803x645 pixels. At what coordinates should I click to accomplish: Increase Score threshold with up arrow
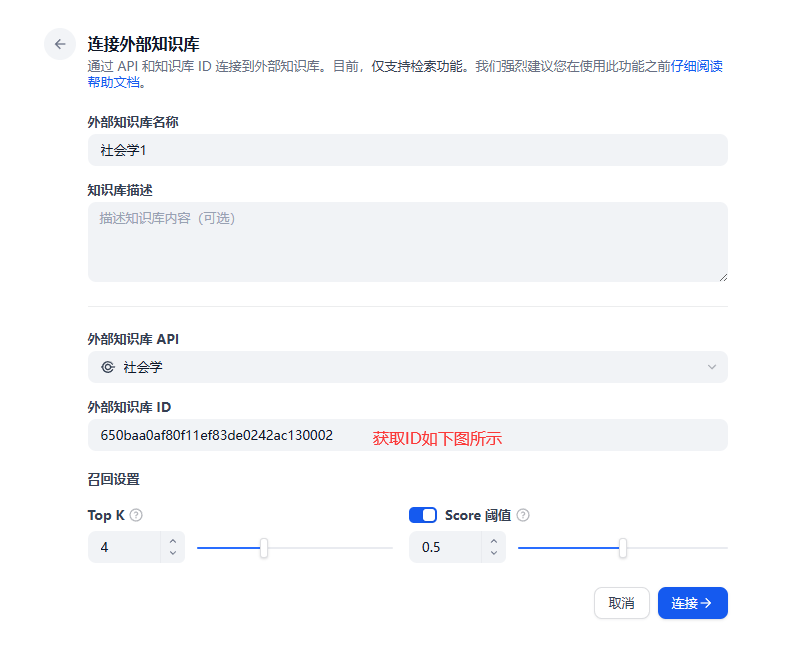494,541
